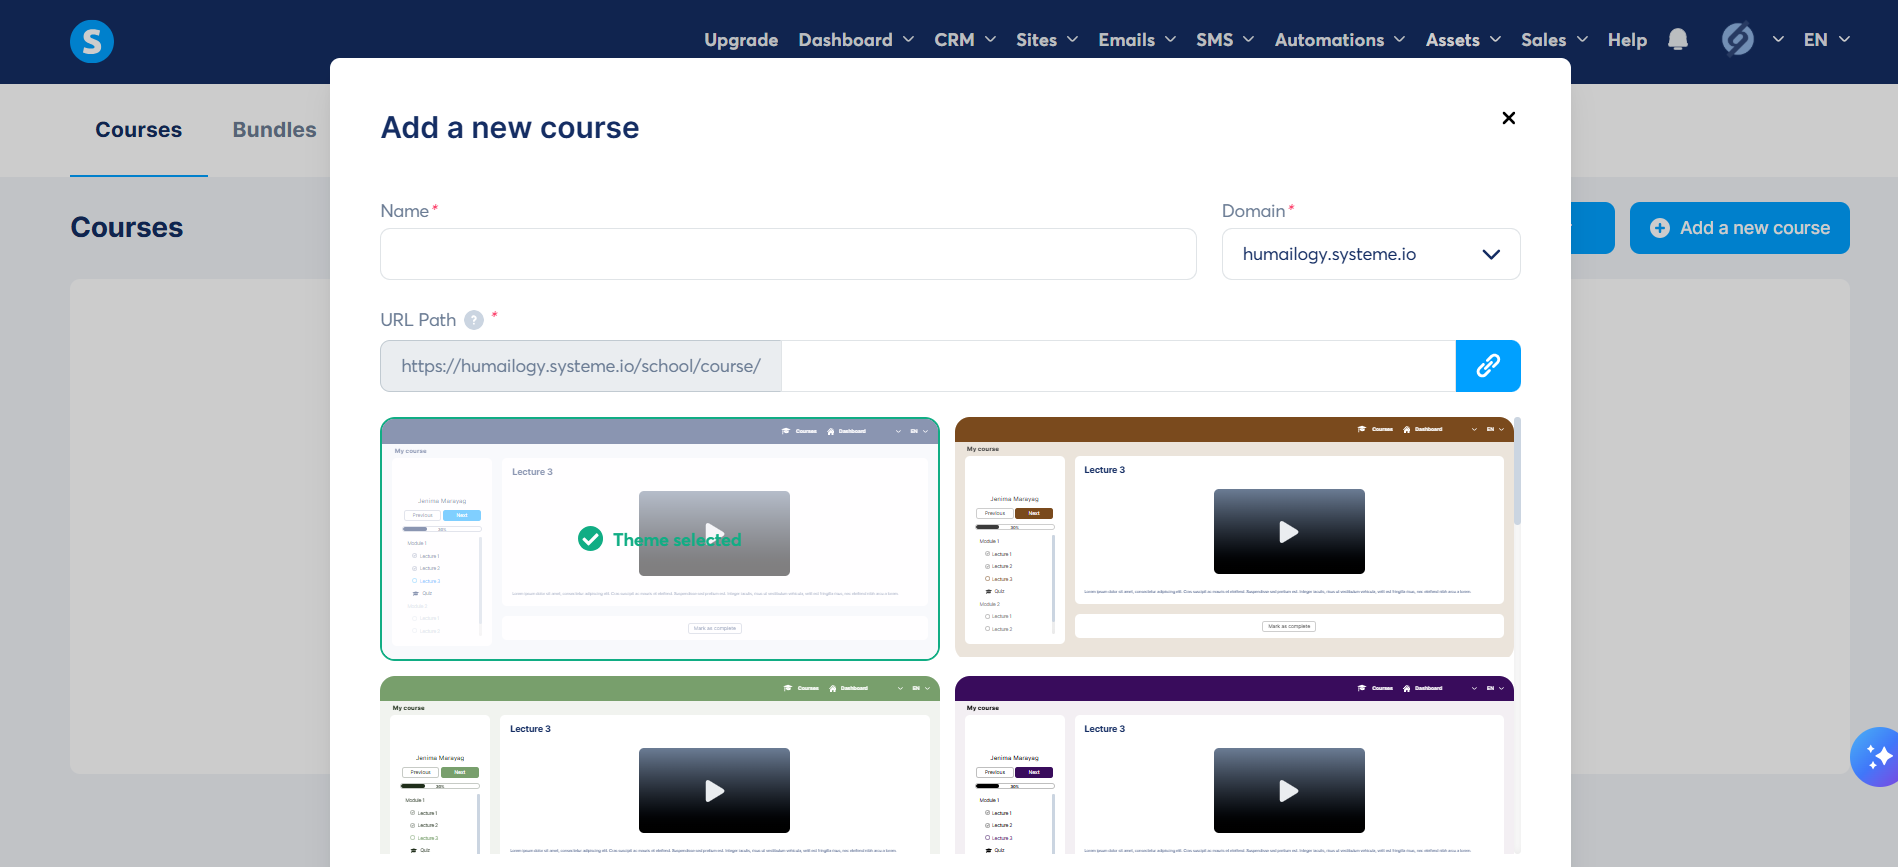Open the AI sparkle assistant button
Image resolution: width=1898 pixels, height=867 pixels.
coord(1877,757)
